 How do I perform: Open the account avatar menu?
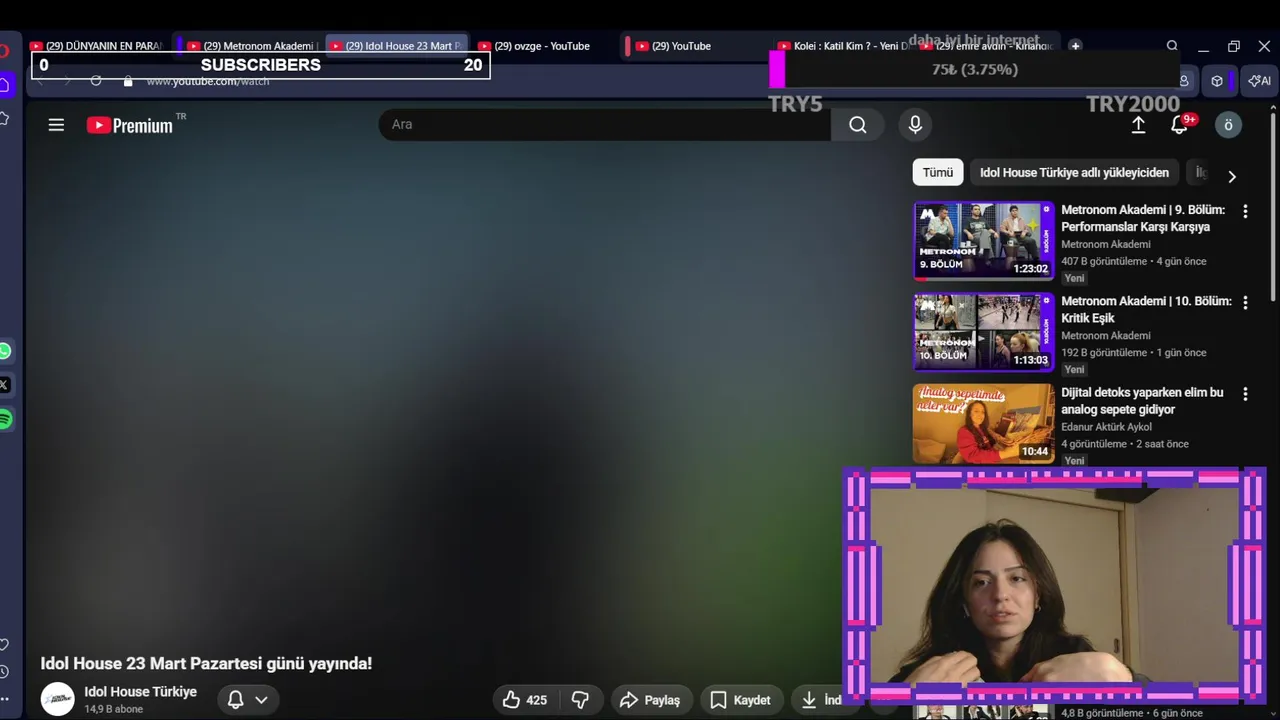coord(1228,124)
